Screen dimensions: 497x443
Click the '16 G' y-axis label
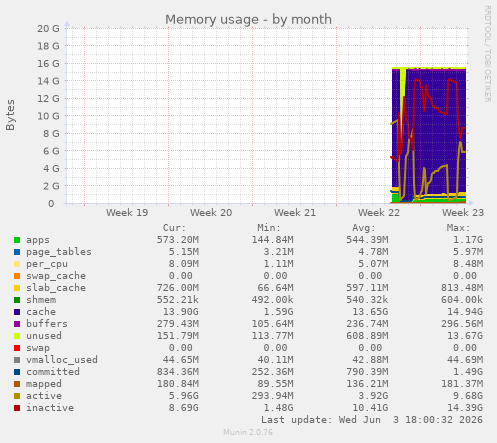48,64
